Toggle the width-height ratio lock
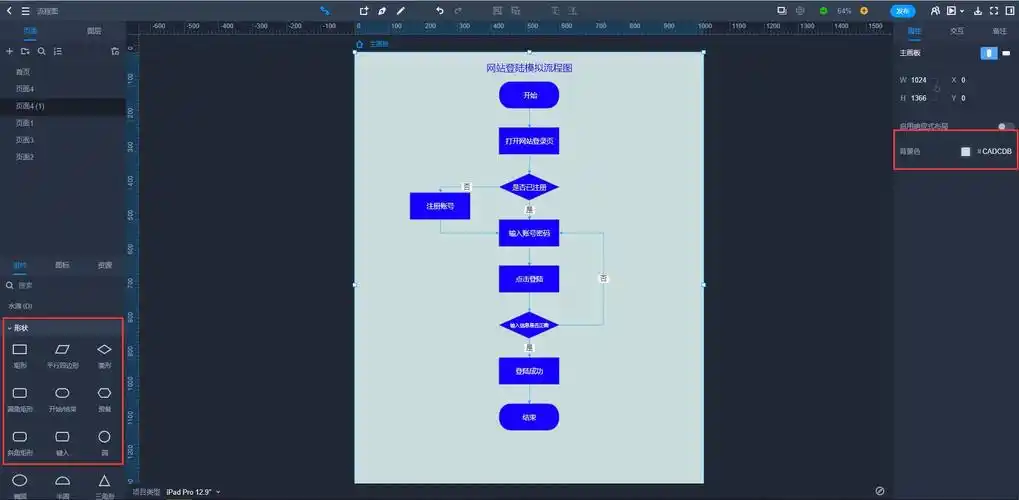Viewport: 1019px width, 500px height. pyautogui.click(x=937, y=89)
